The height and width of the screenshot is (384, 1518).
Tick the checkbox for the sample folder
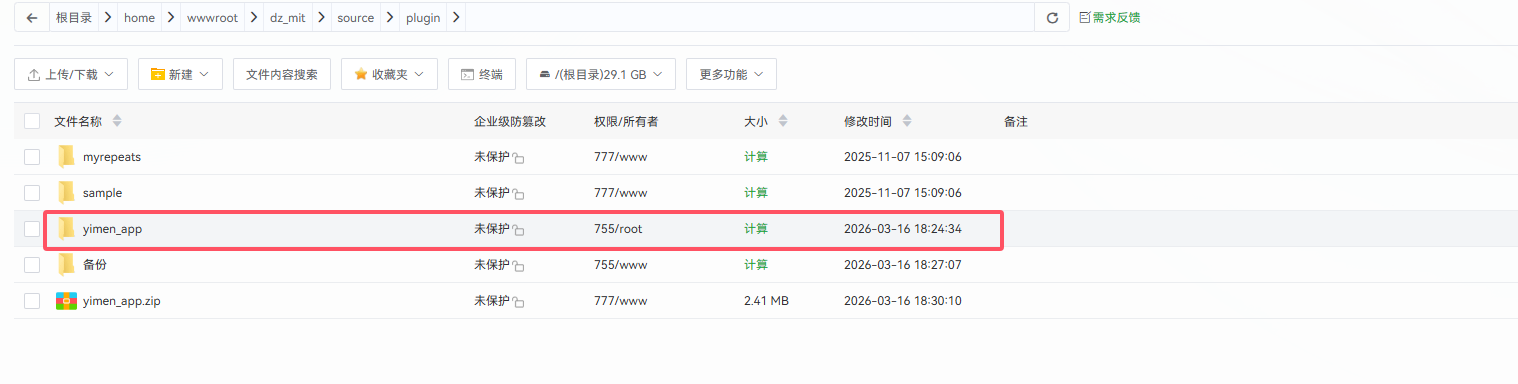pos(32,193)
